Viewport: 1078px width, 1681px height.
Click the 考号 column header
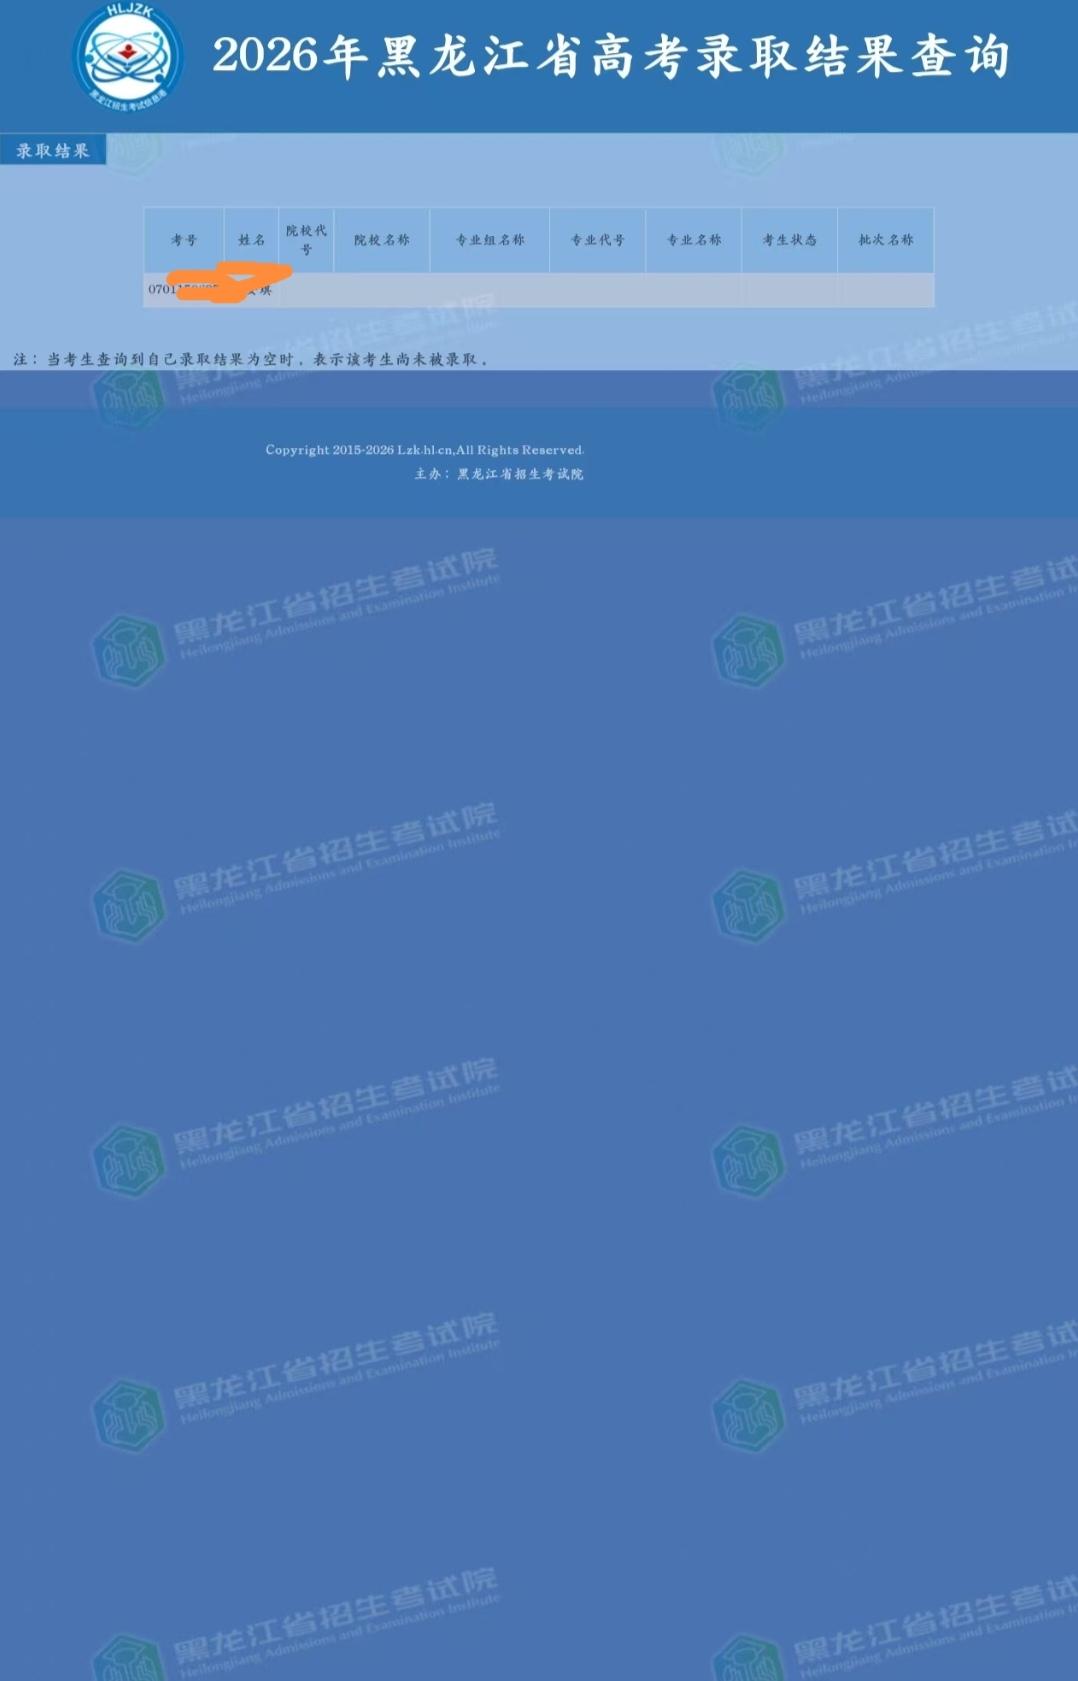[184, 240]
